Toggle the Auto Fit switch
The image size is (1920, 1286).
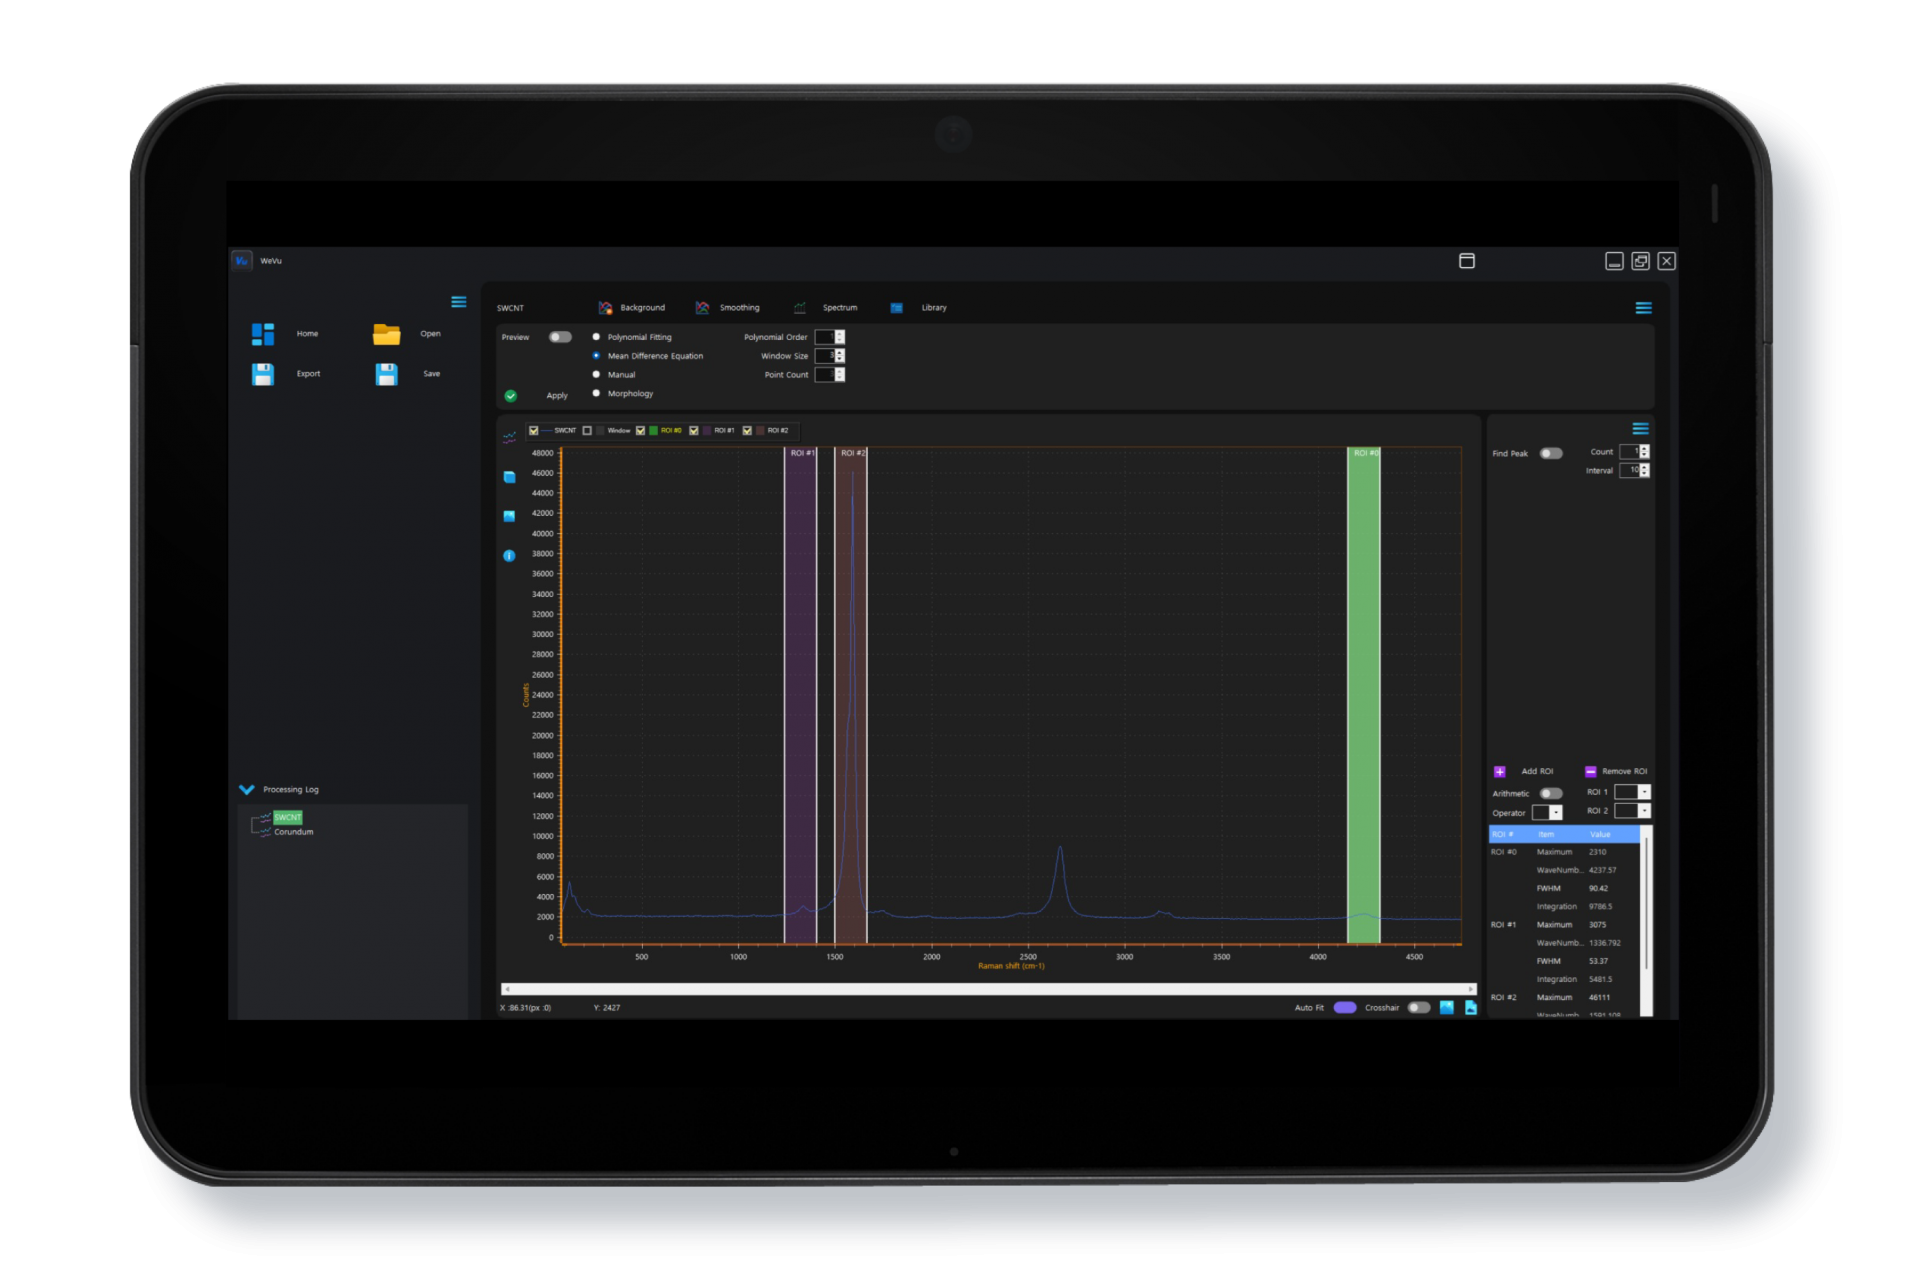click(1345, 1008)
